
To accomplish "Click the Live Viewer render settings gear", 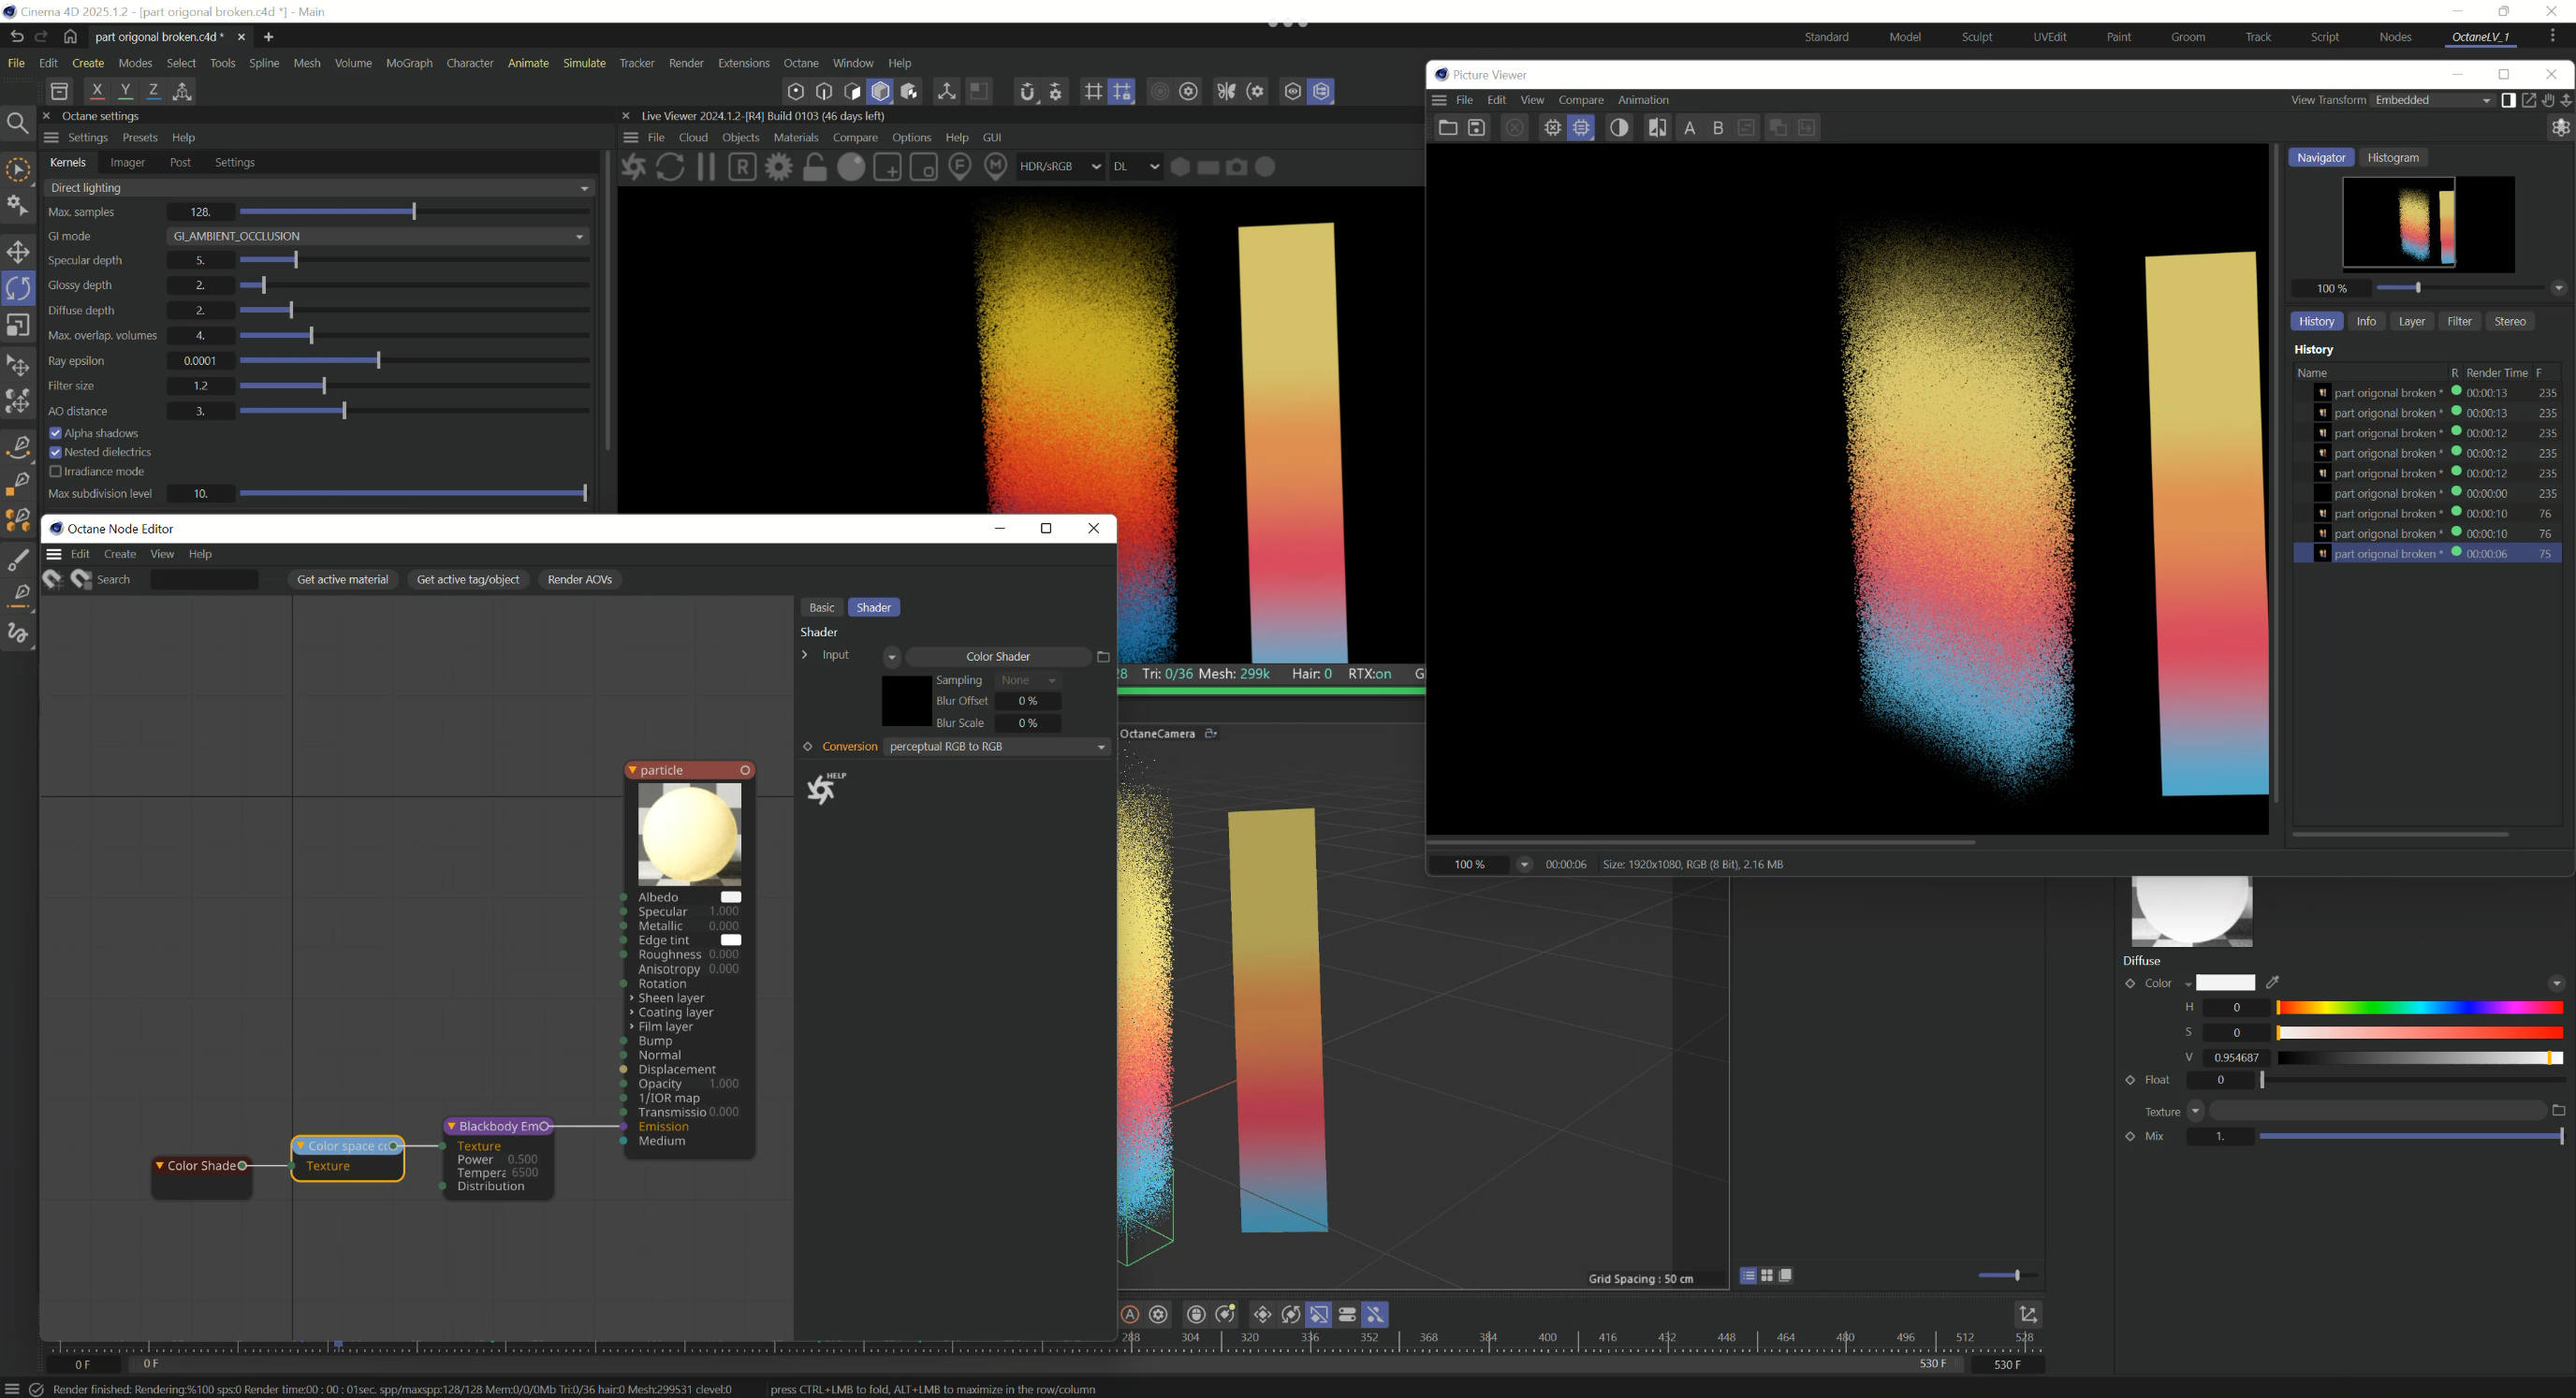I will (778, 167).
